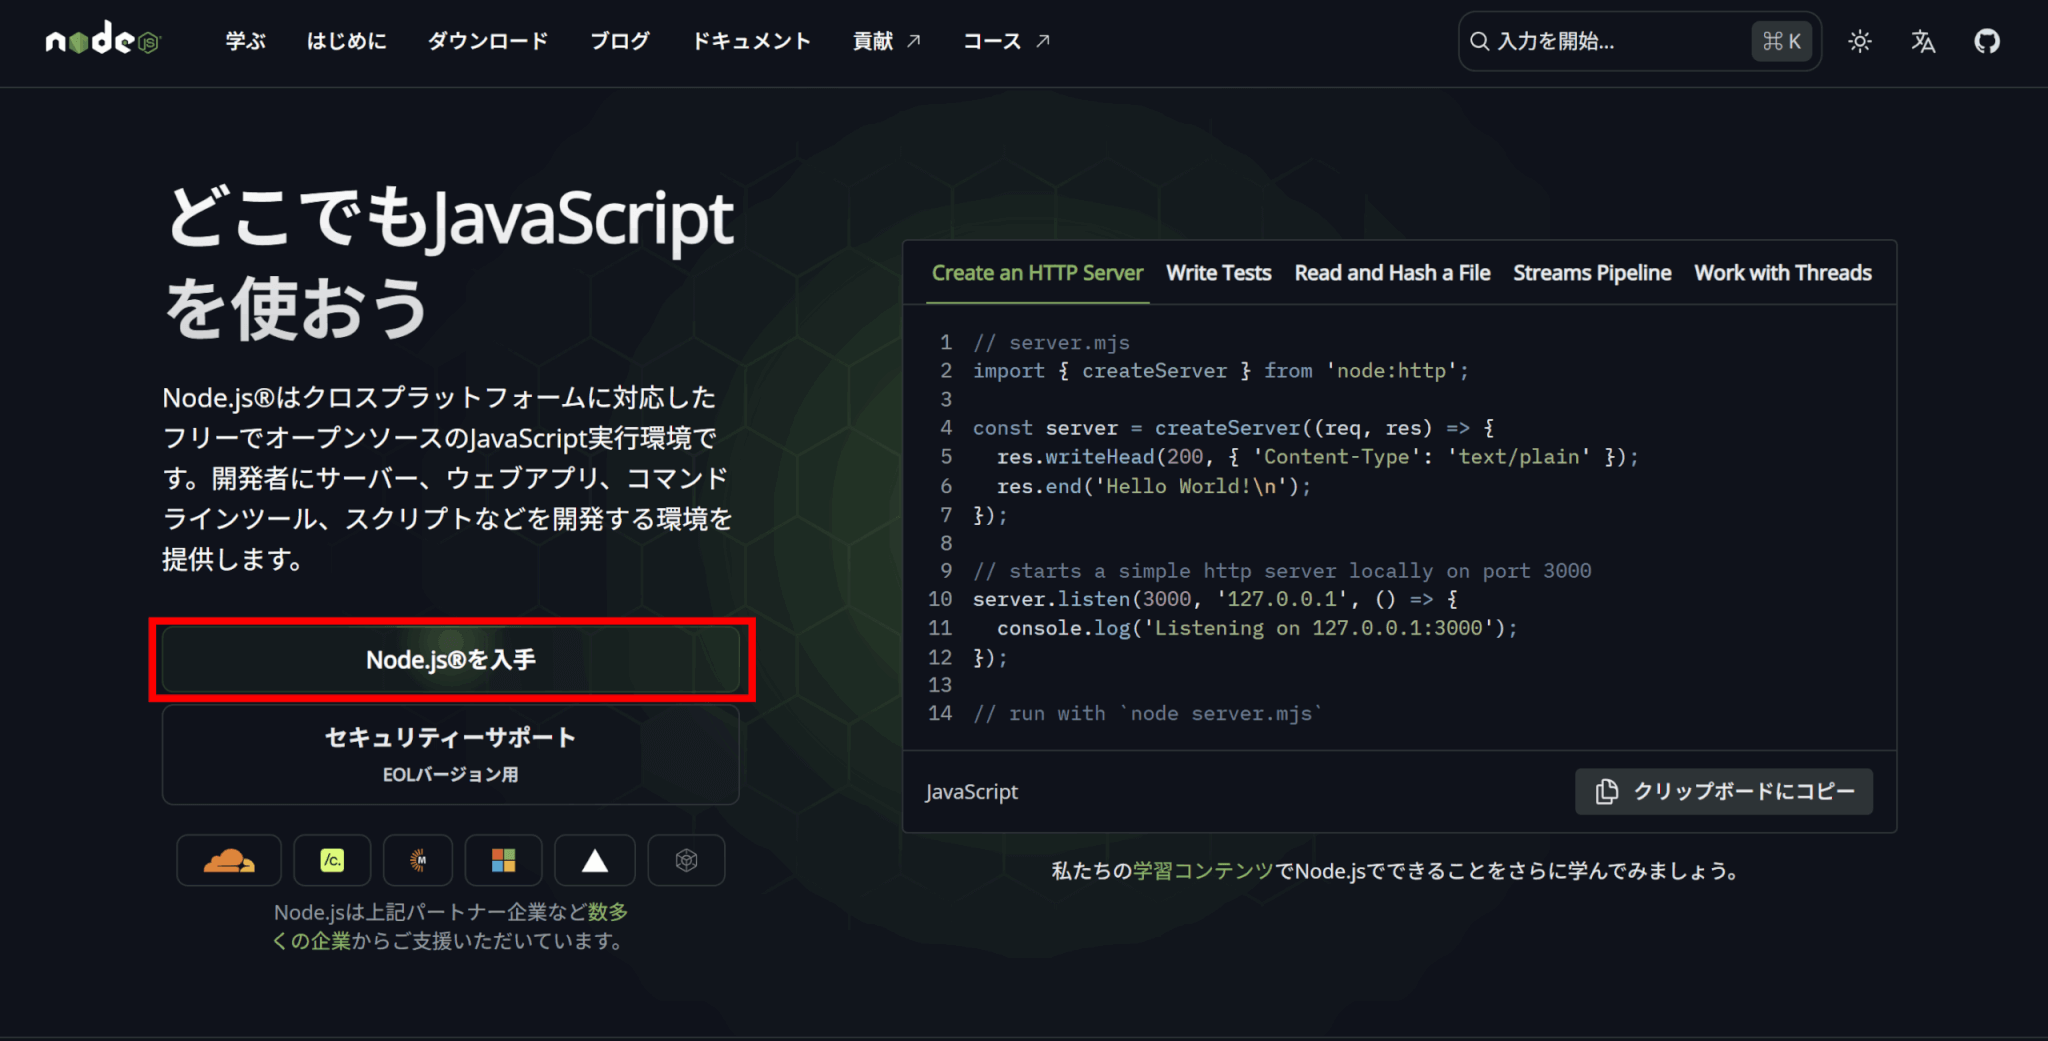Image resolution: width=2048 pixels, height=1041 pixels.
Task: Open the 貢献 external link in navbar
Action: pyautogui.click(x=885, y=41)
